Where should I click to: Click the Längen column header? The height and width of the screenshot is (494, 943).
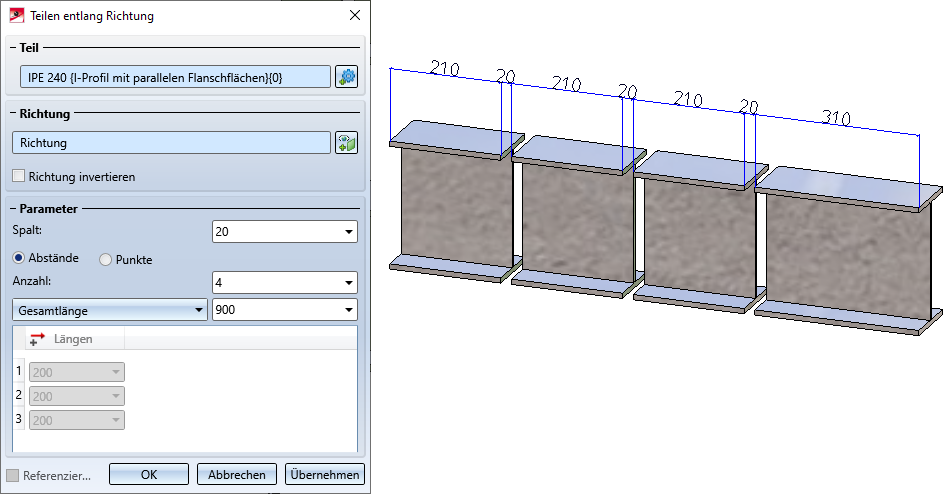pyautogui.click(x=73, y=339)
